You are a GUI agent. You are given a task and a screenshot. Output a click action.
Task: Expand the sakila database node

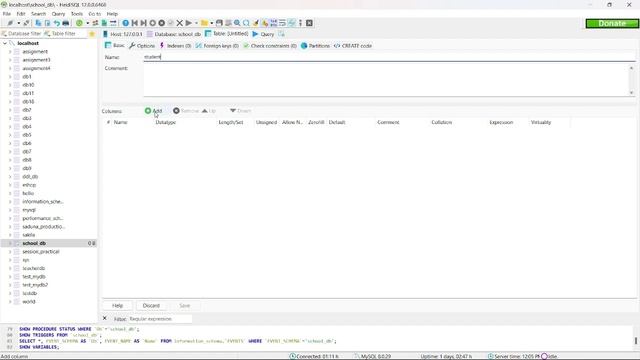(10, 235)
